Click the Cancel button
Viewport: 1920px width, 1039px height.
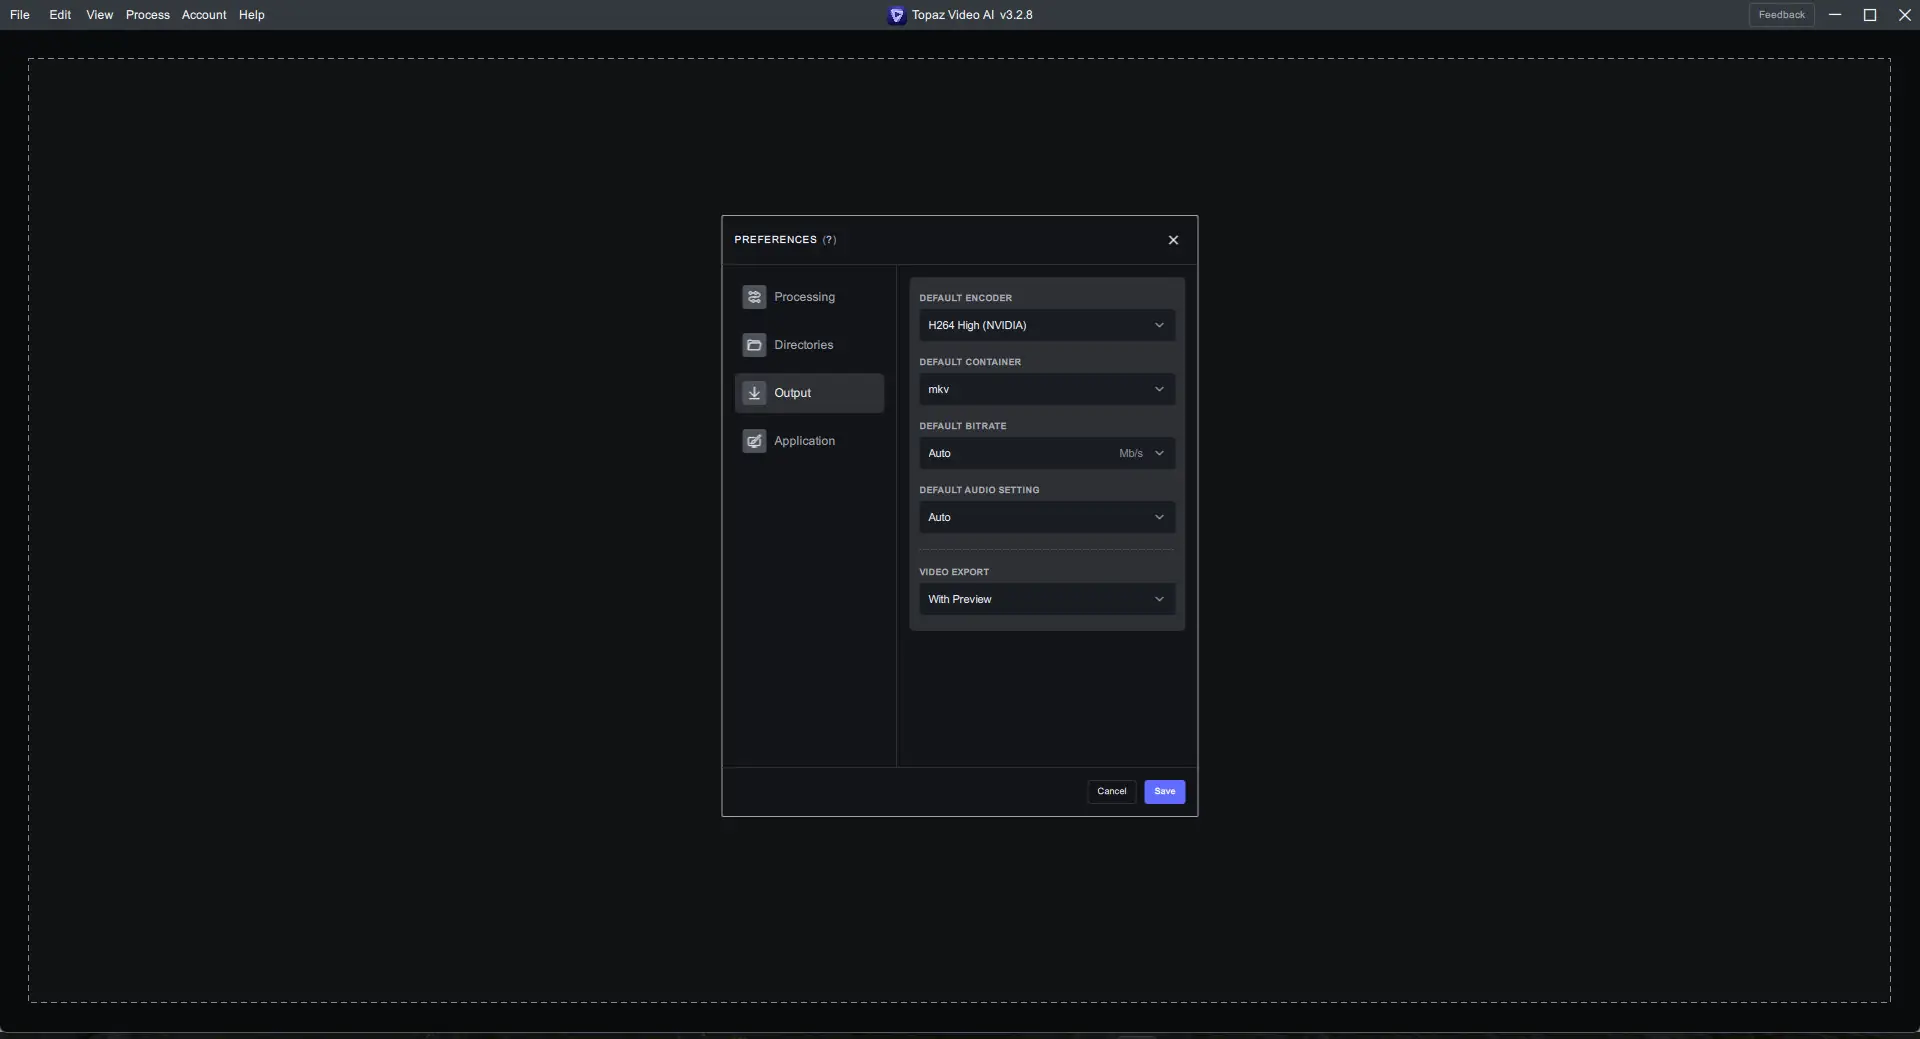(x=1111, y=792)
